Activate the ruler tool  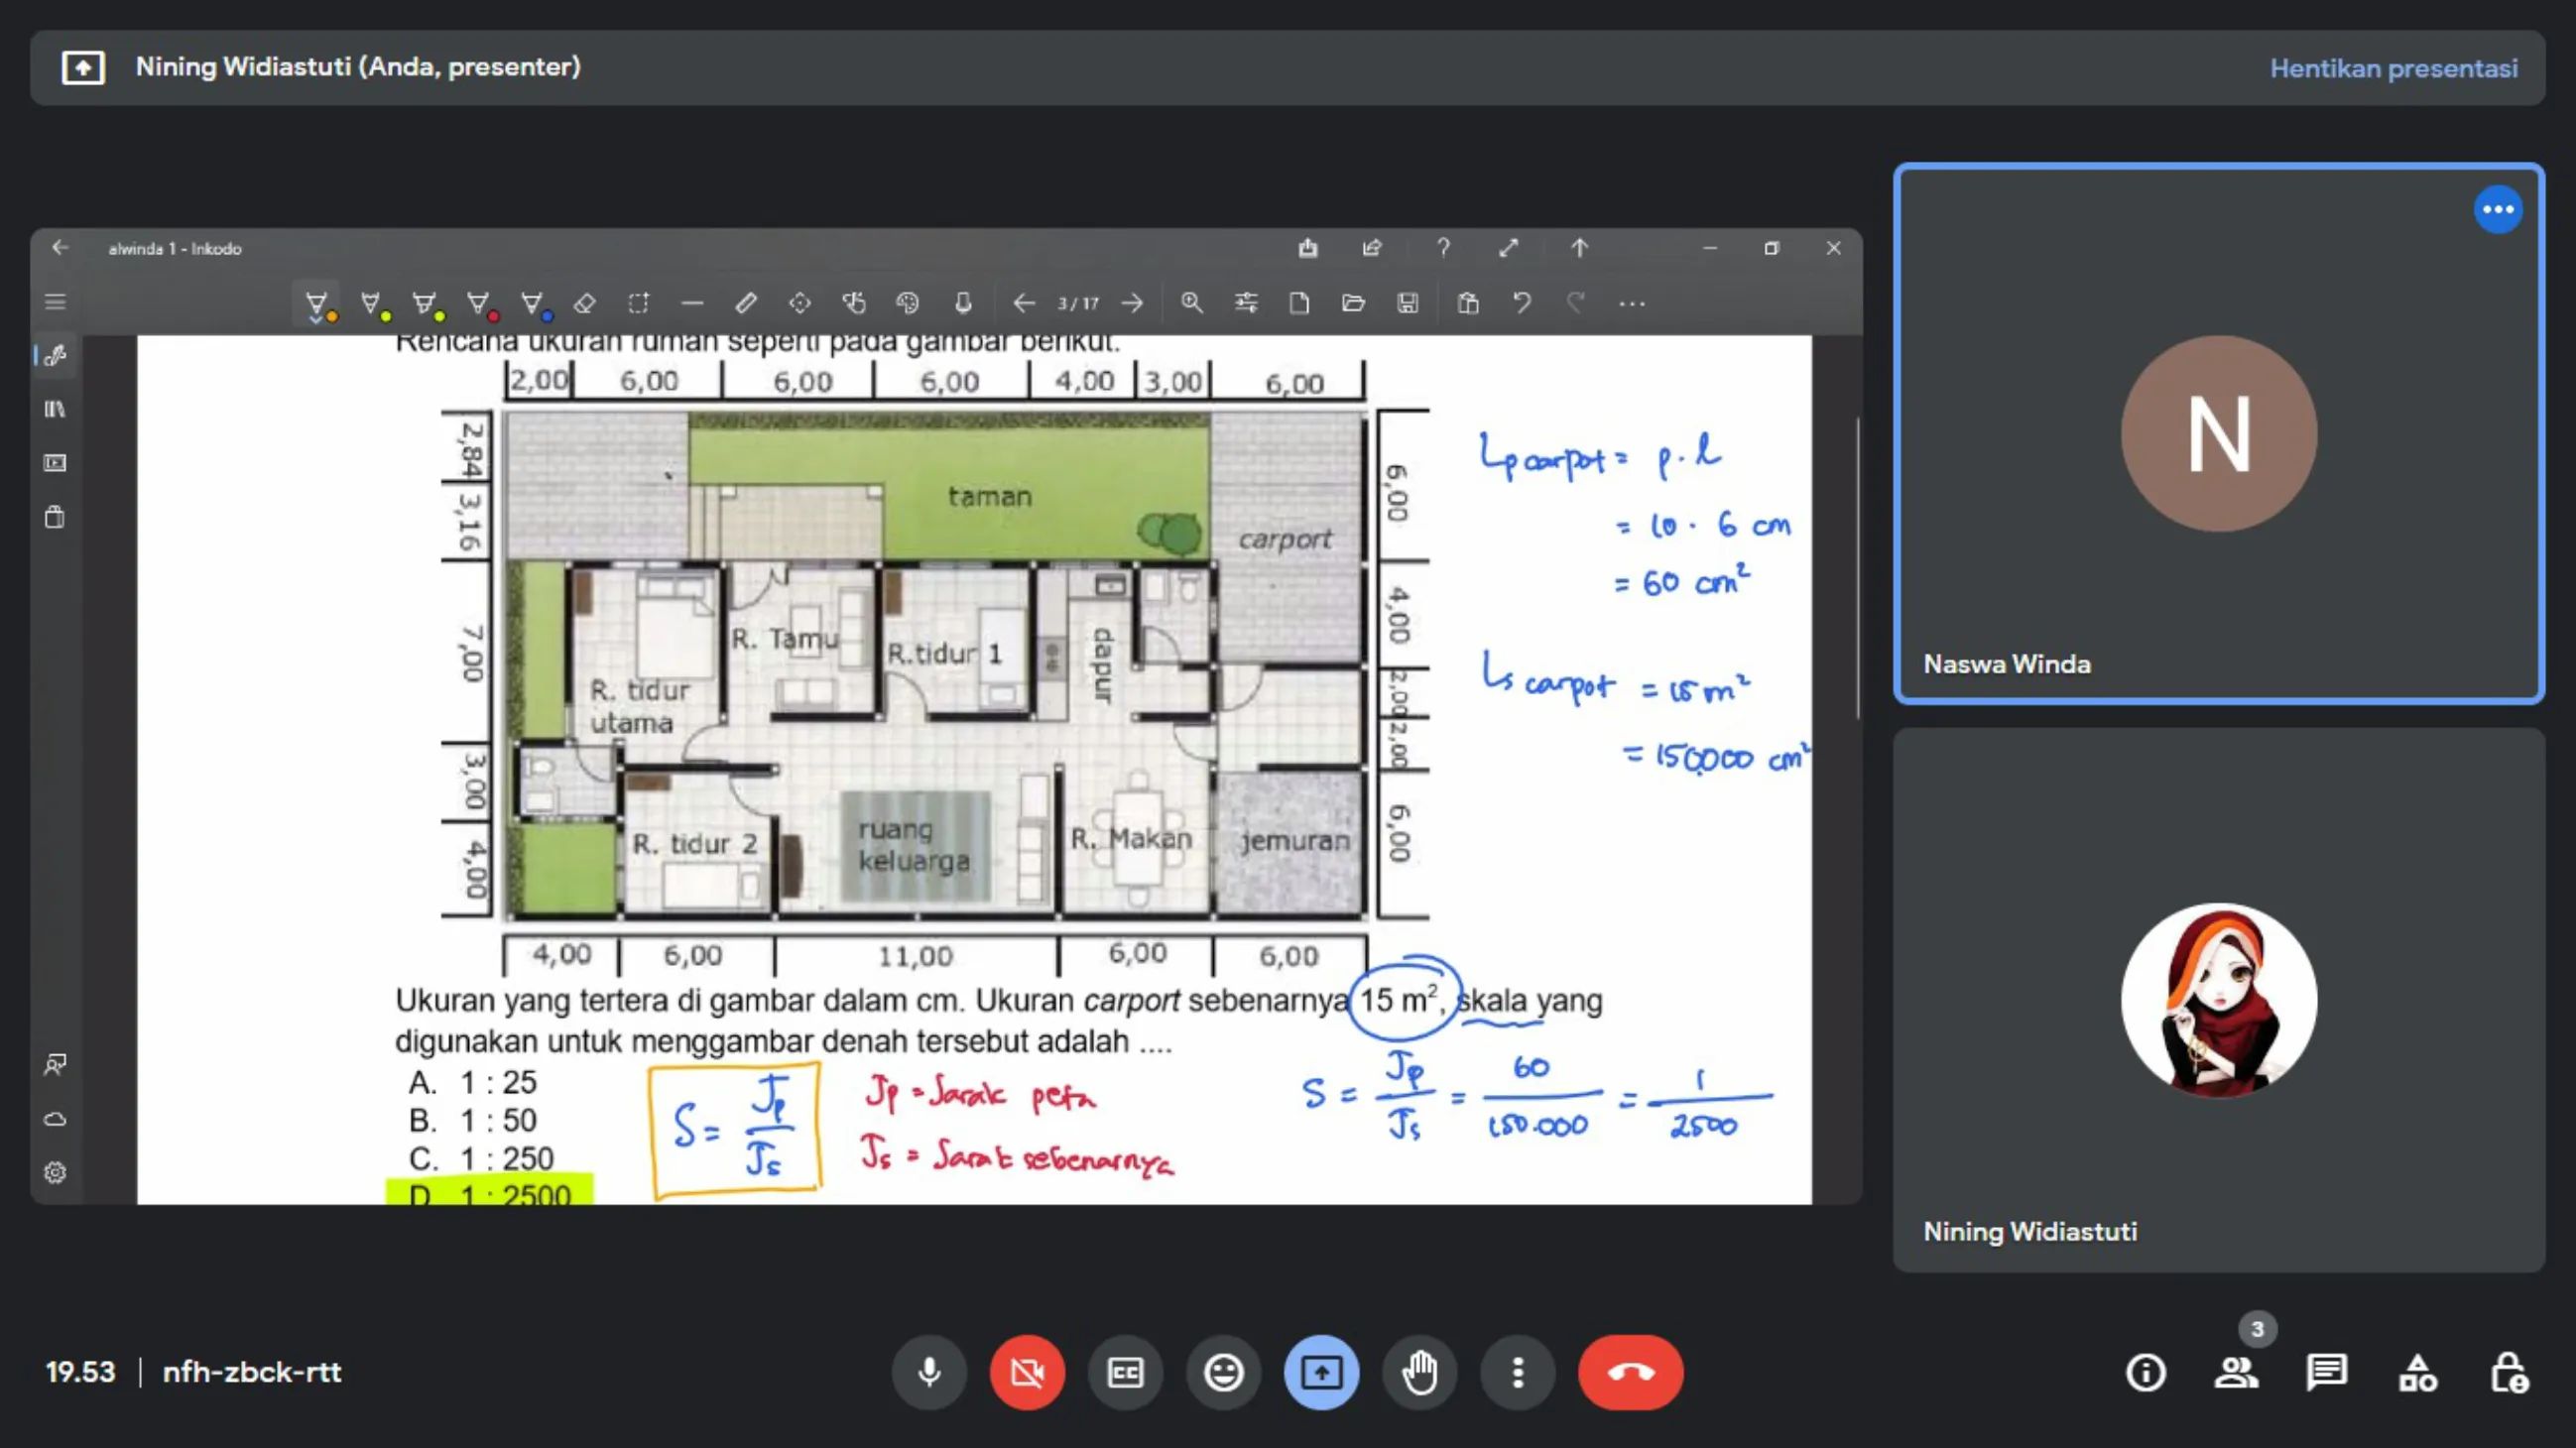pos(746,303)
